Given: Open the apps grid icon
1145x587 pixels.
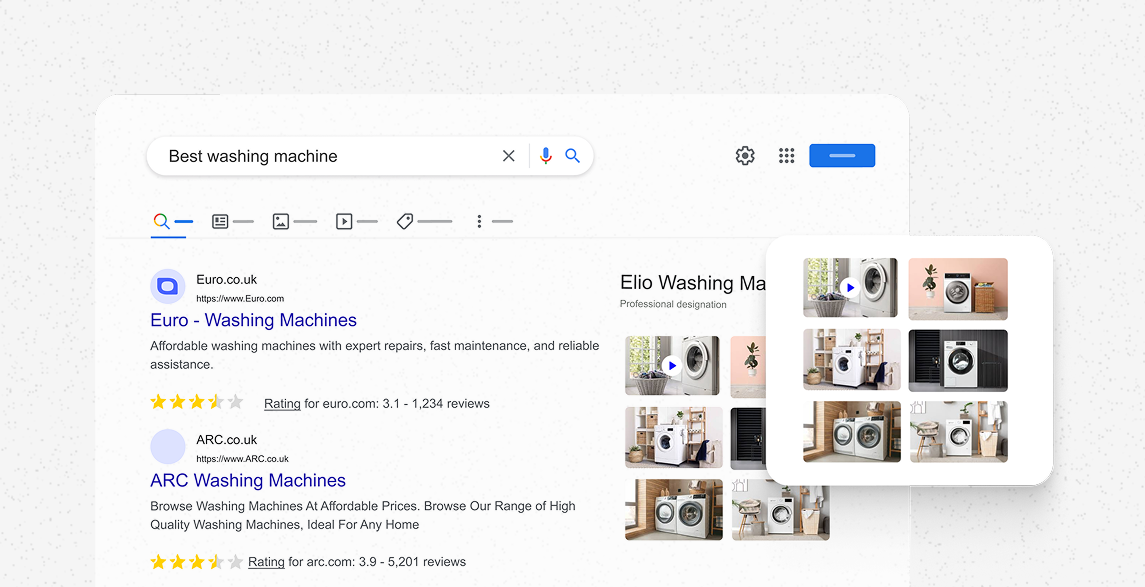Looking at the screenshot, I should coord(786,156).
